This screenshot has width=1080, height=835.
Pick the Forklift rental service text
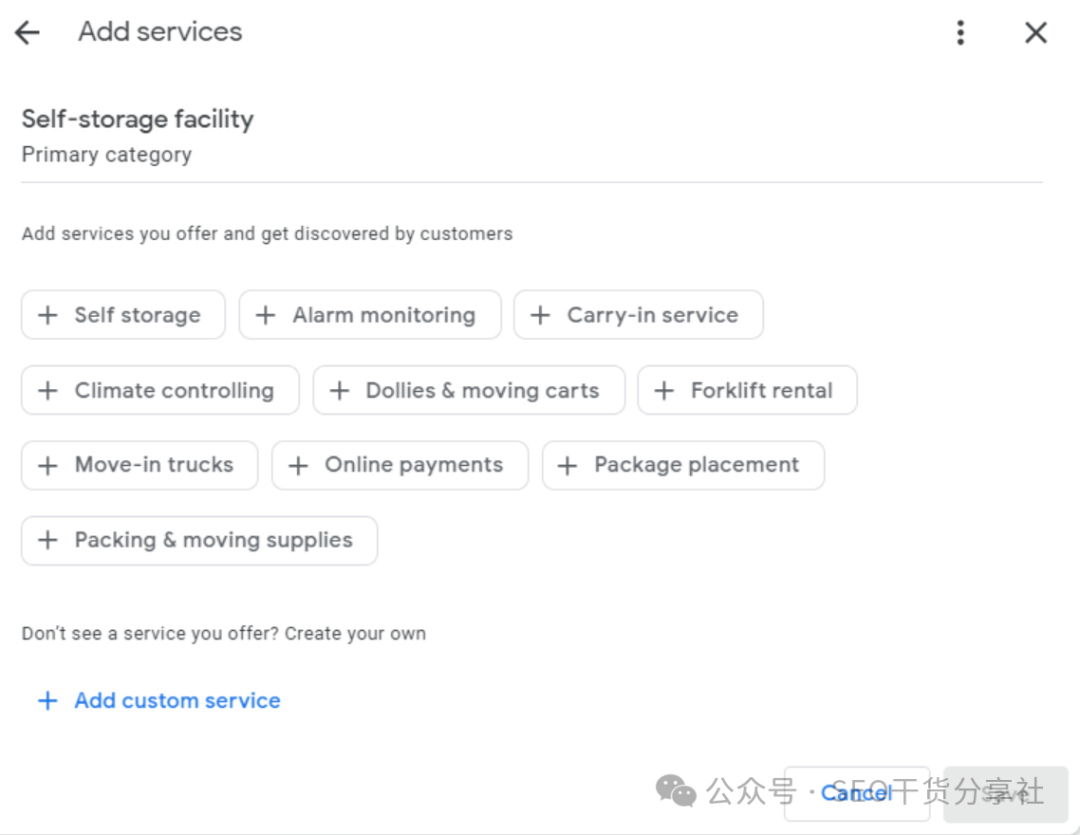(x=761, y=390)
